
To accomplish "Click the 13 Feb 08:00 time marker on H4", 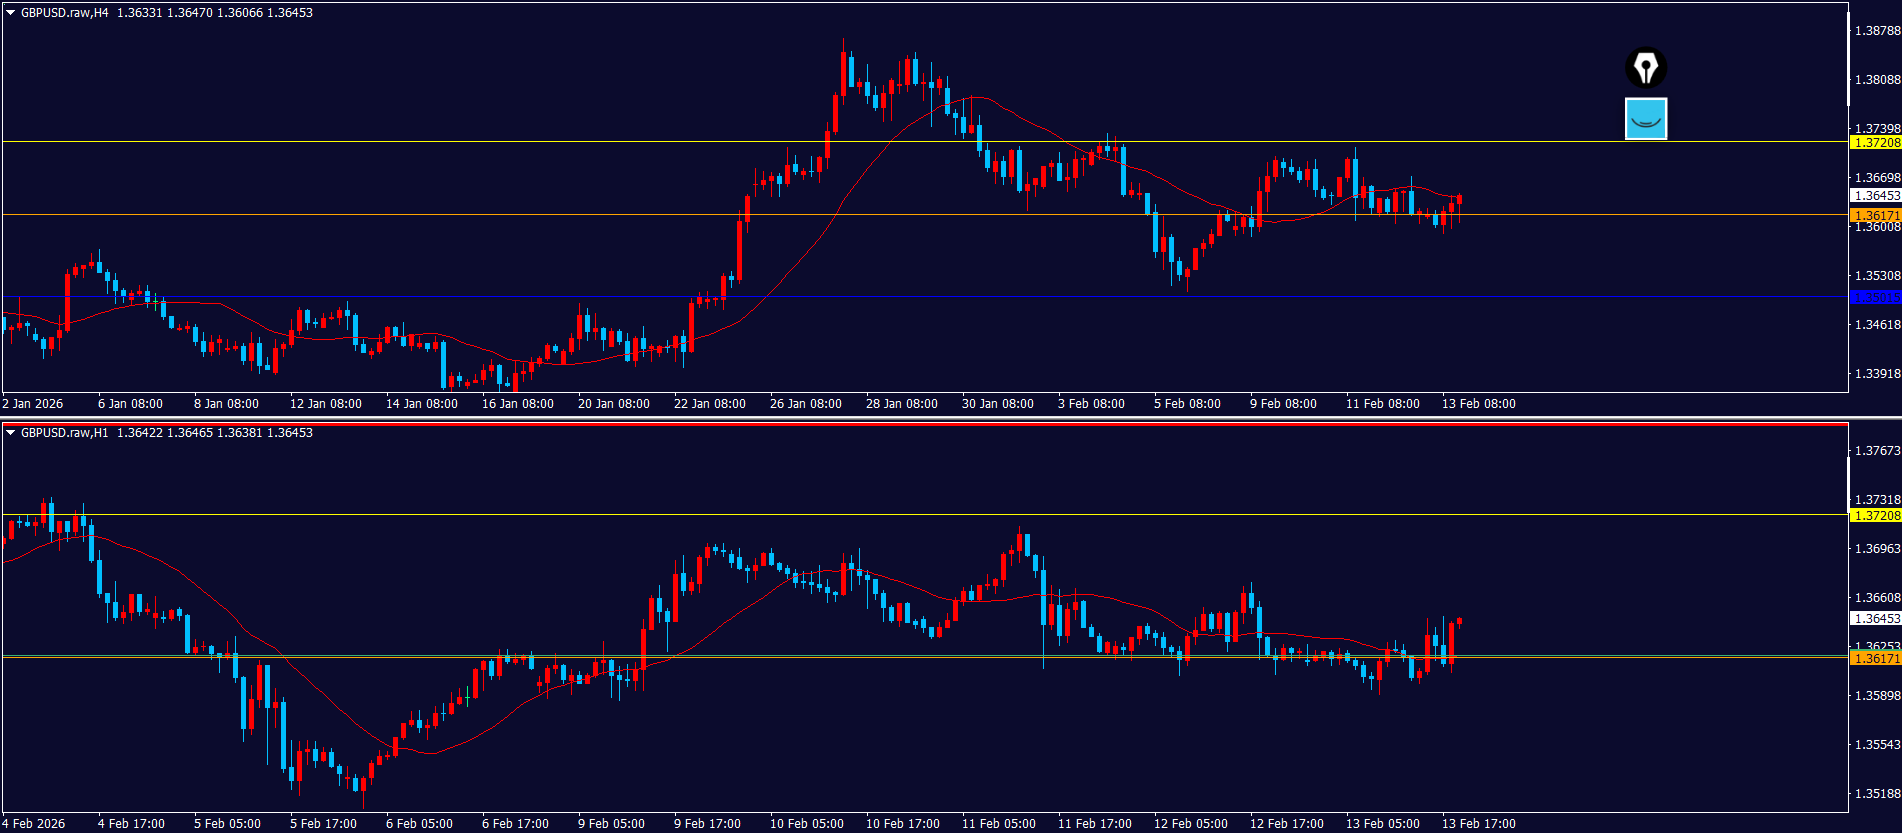I will click(x=1478, y=404).
